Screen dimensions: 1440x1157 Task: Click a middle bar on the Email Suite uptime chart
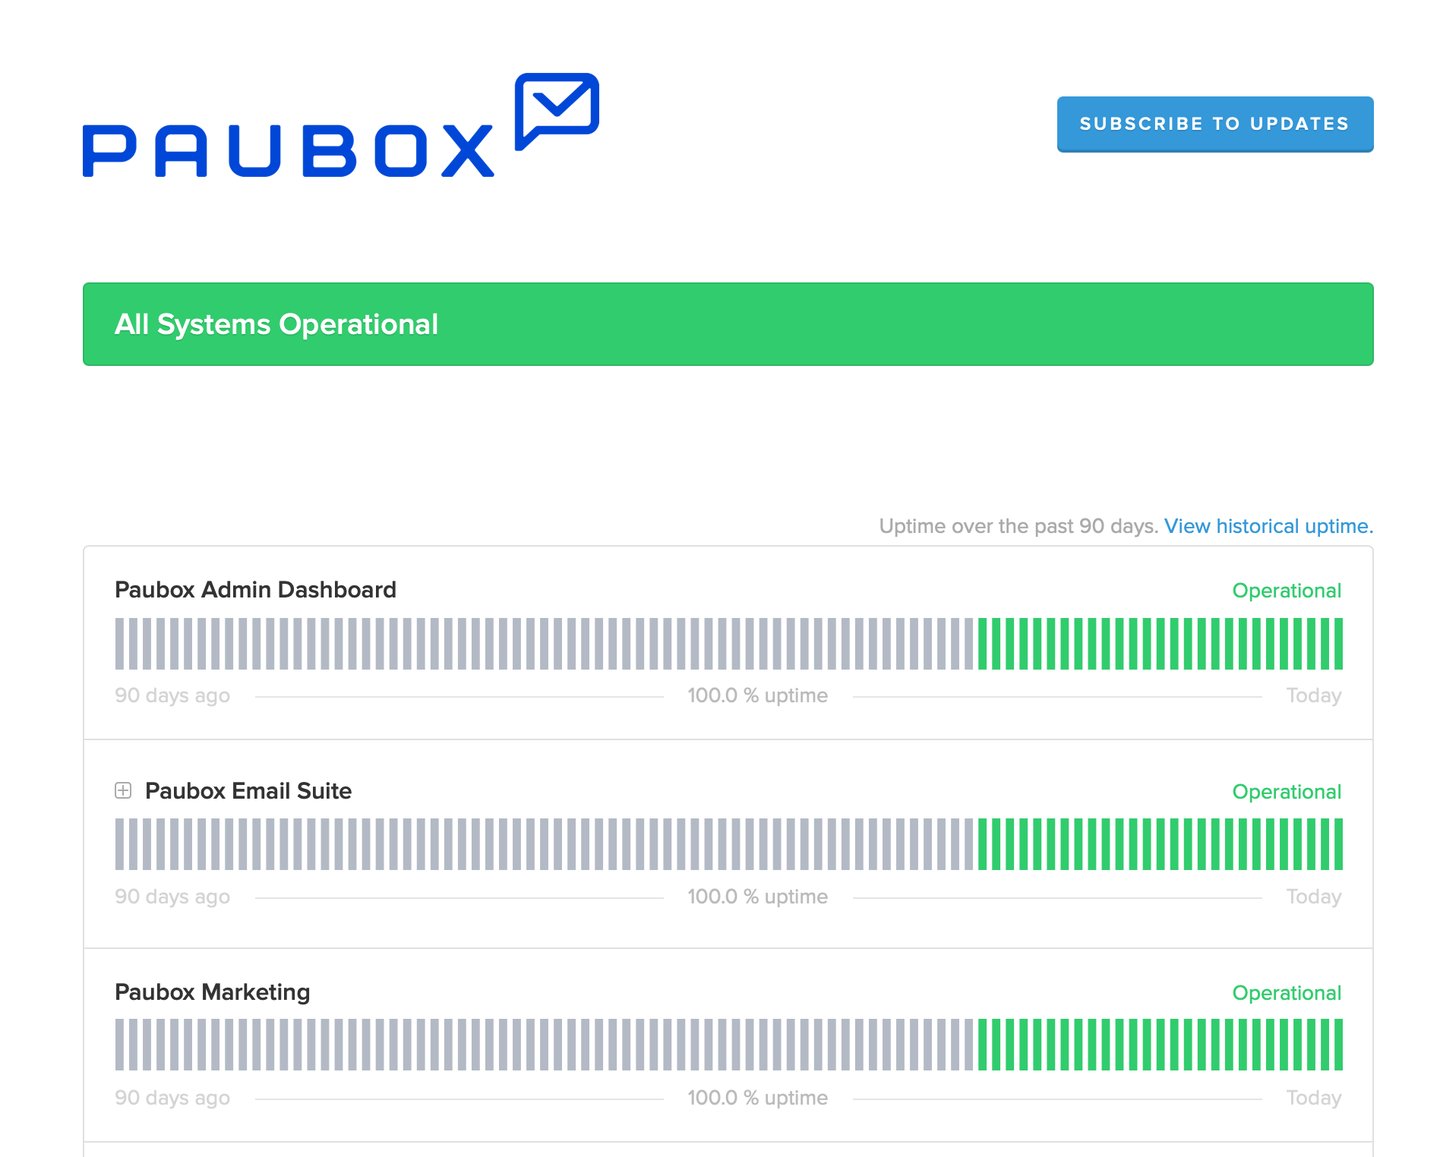point(730,844)
